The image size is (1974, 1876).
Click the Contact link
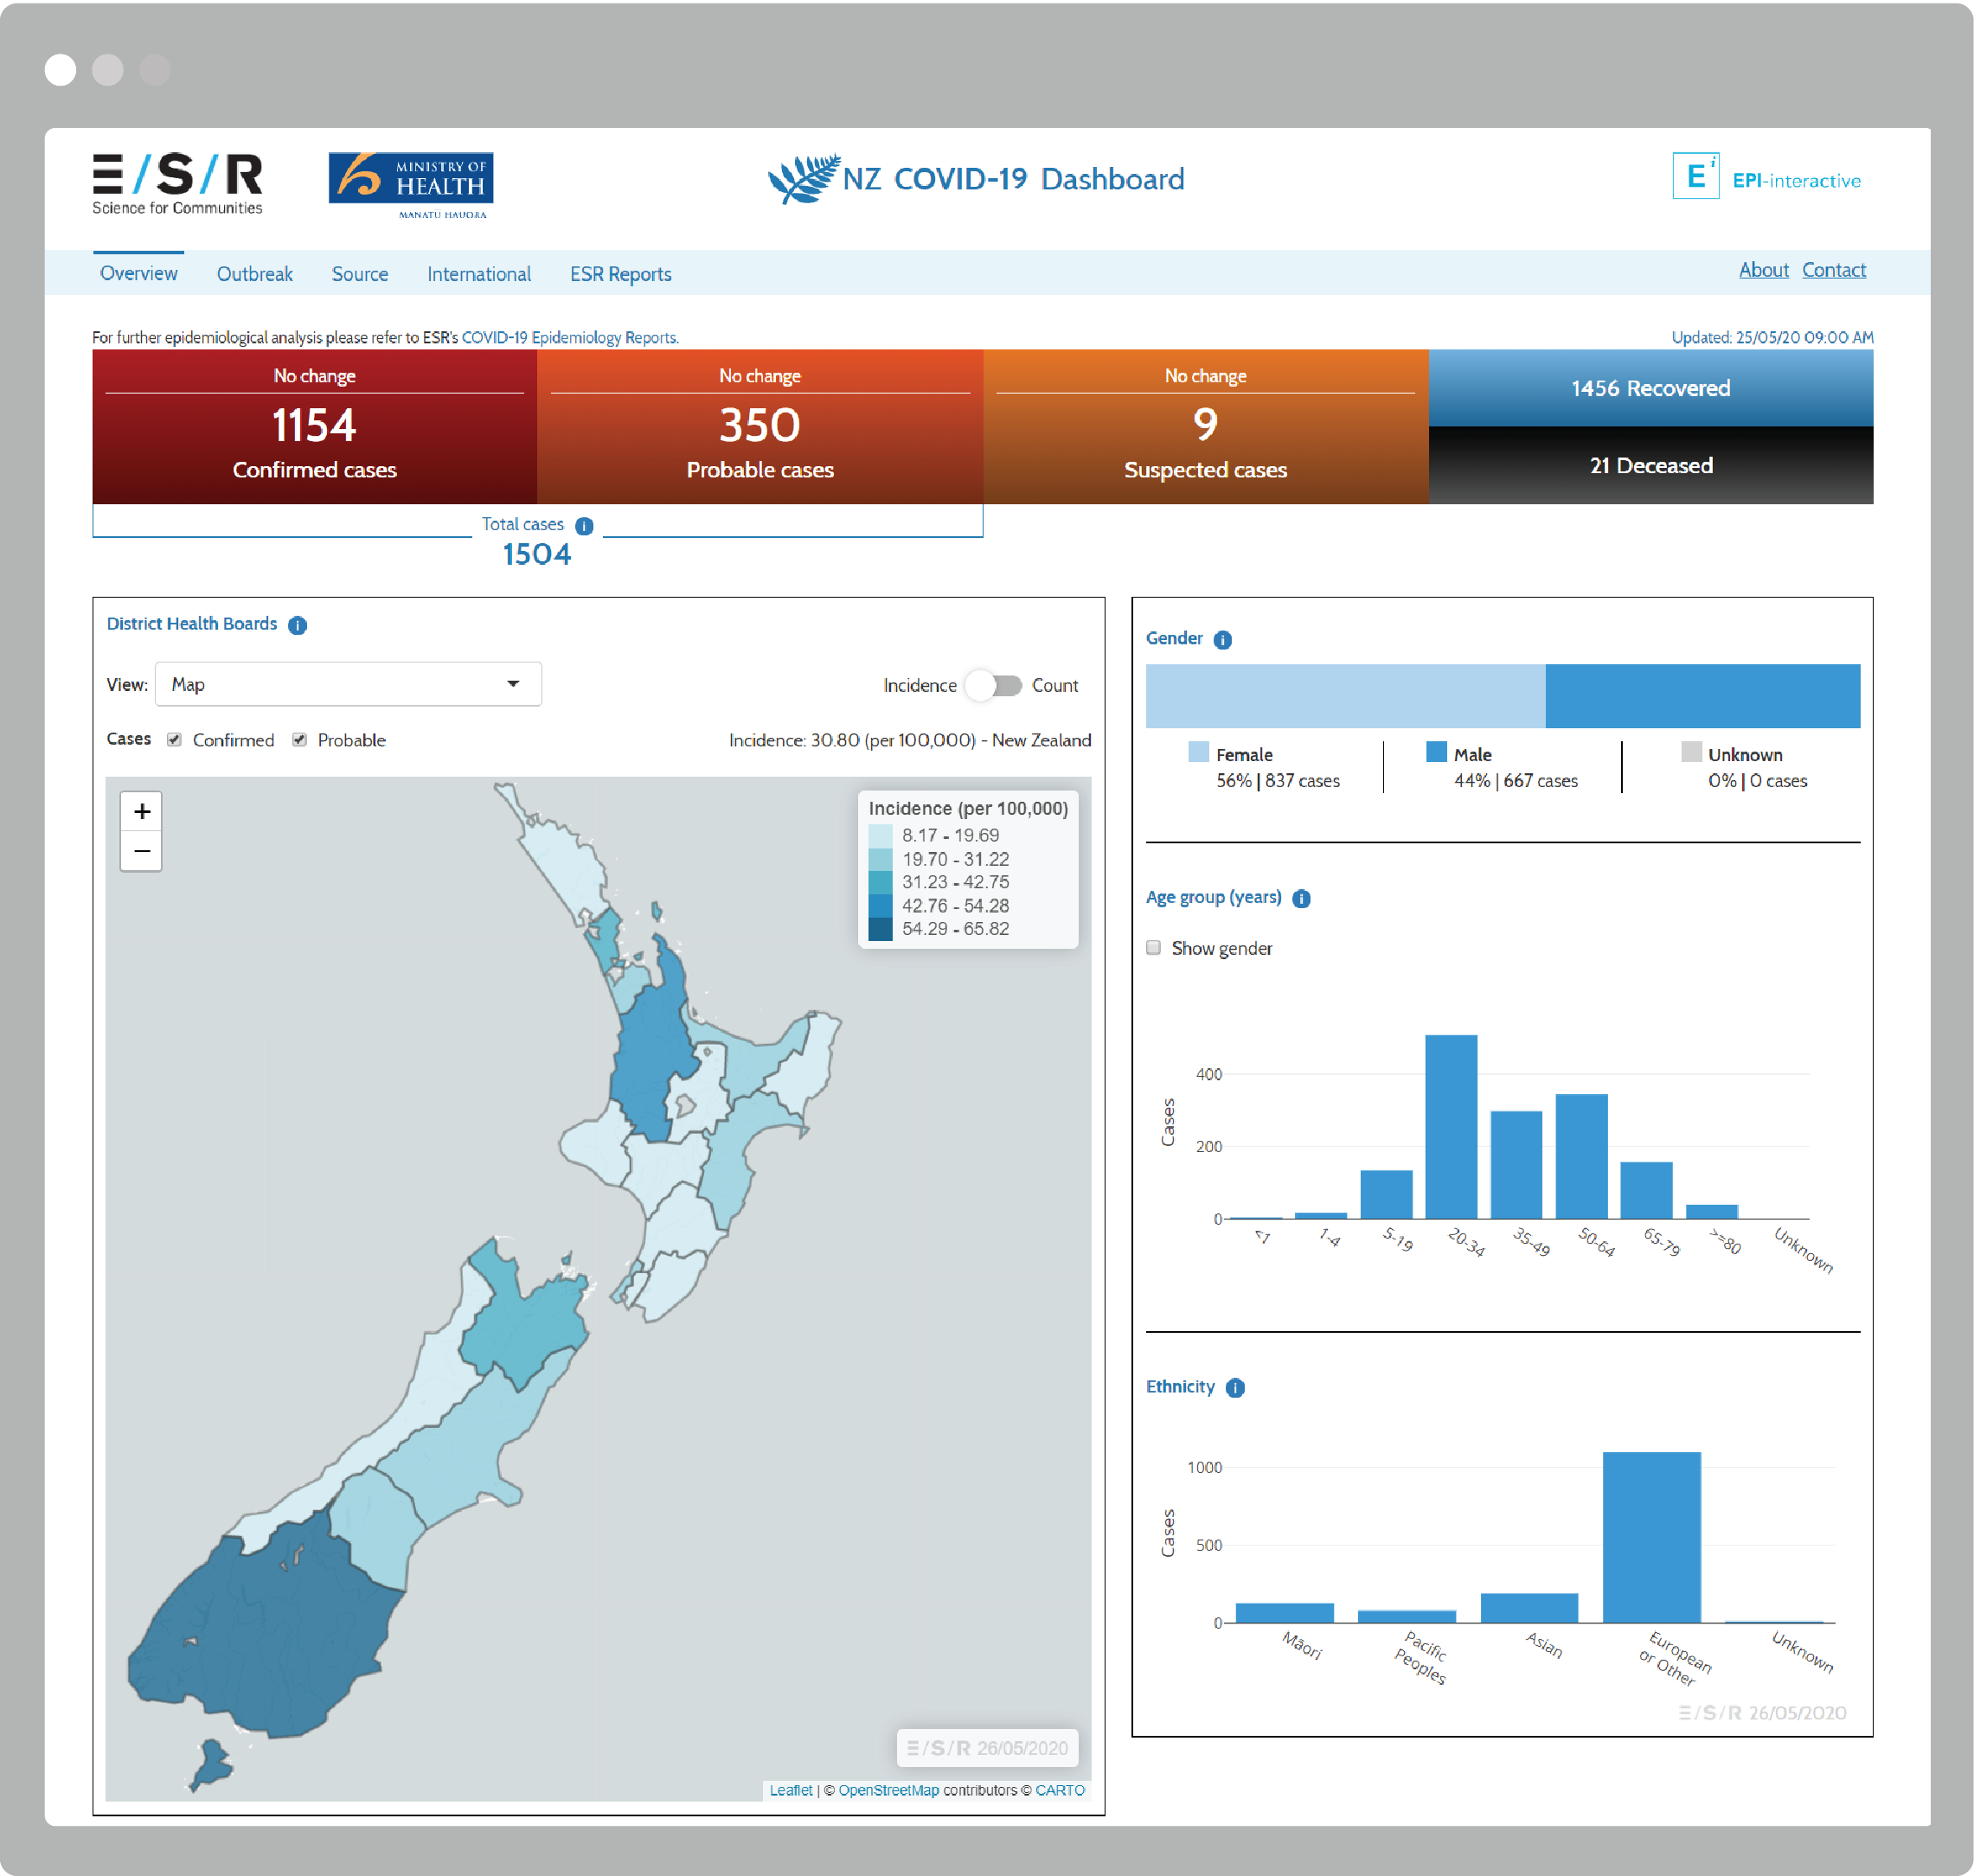pyautogui.click(x=1833, y=270)
